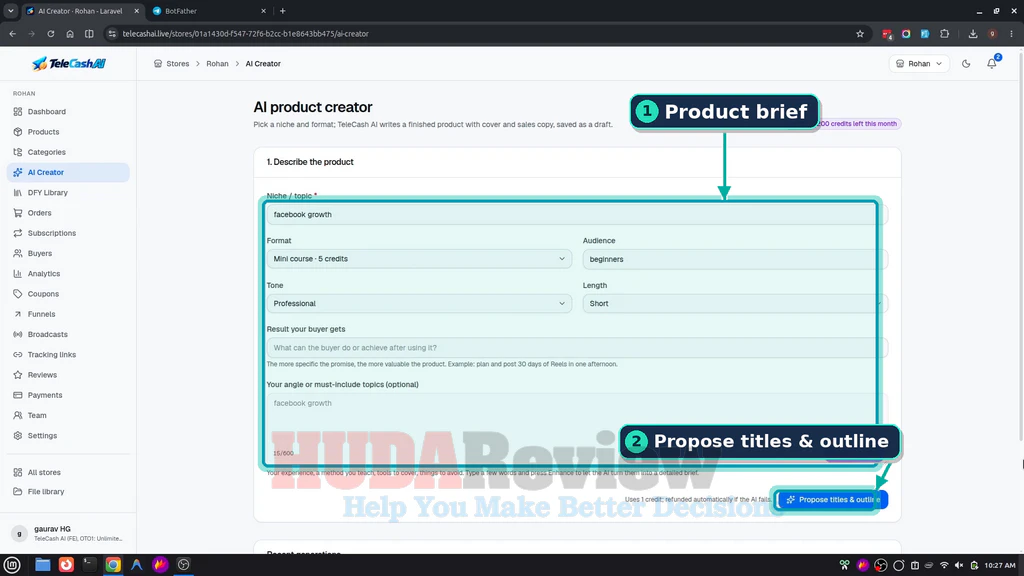Bookmark this page with star icon
Image resolution: width=1024 pixels, height=576 pixels.
coord(860,34)
